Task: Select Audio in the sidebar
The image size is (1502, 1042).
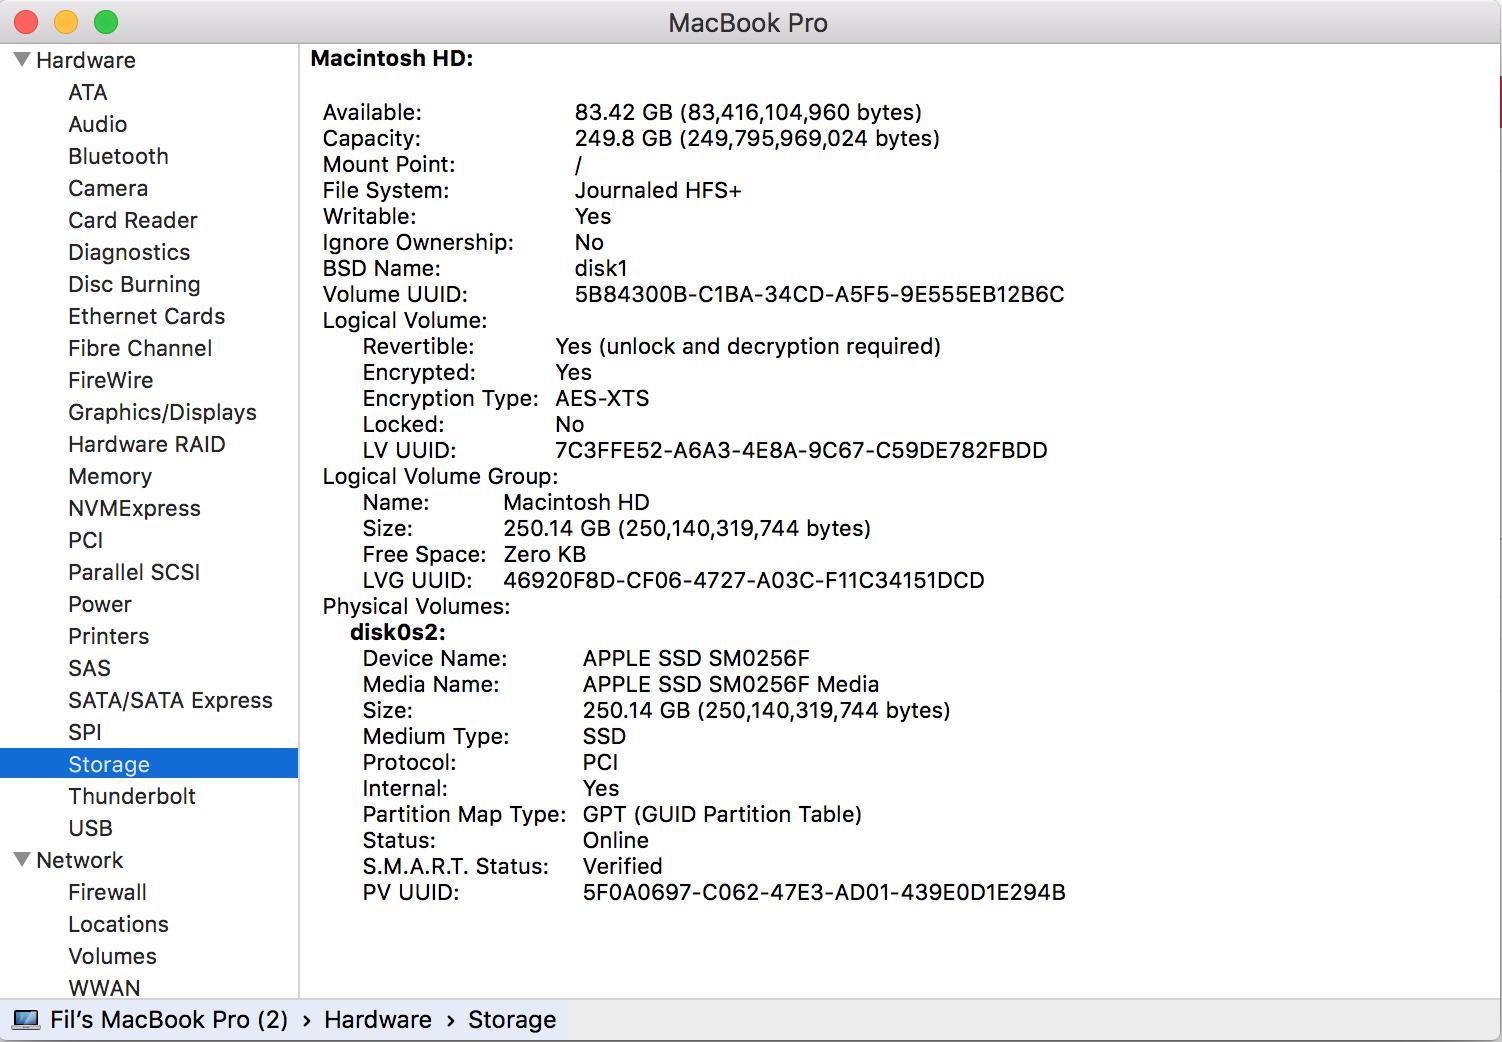Action: (98, 124)
